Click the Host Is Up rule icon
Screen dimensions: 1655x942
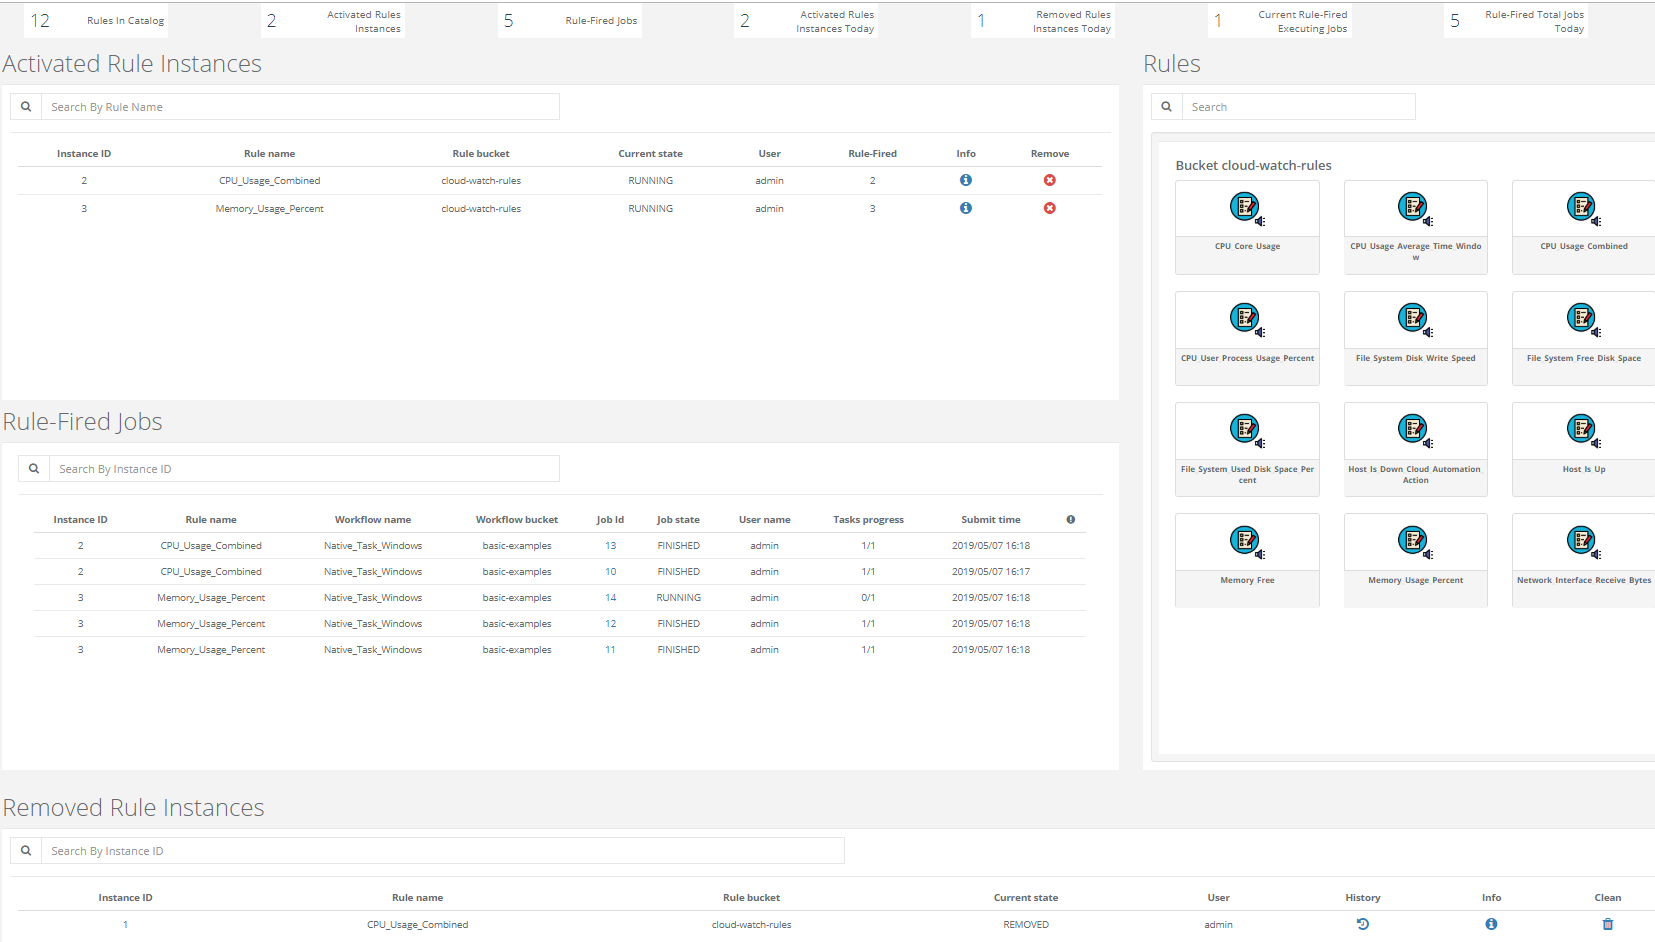pyautogui.click(x=1582, y=430)
